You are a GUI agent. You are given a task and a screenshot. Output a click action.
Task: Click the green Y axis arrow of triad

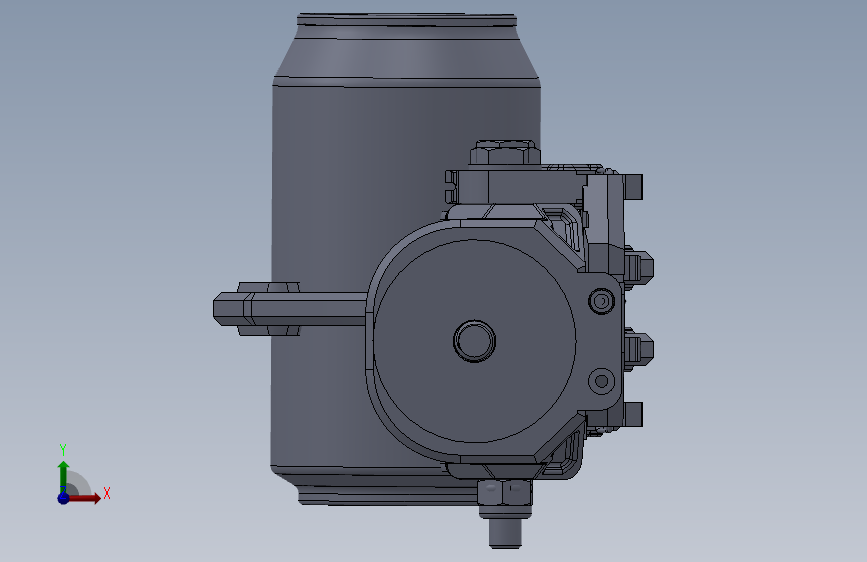tap(63, 476)
